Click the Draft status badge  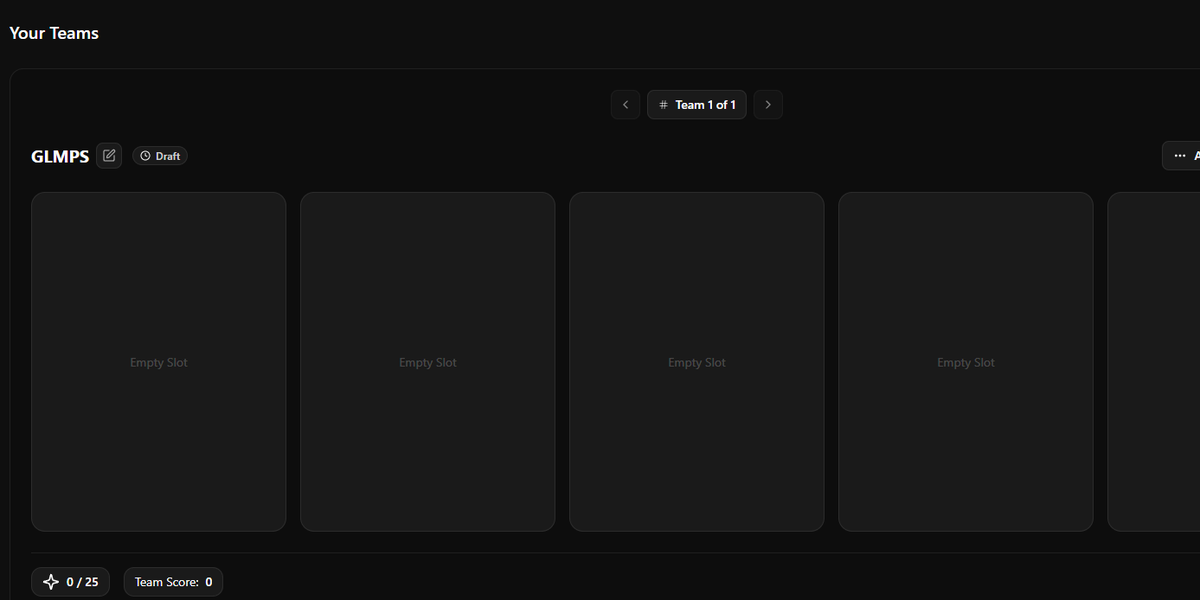(160, 156)
